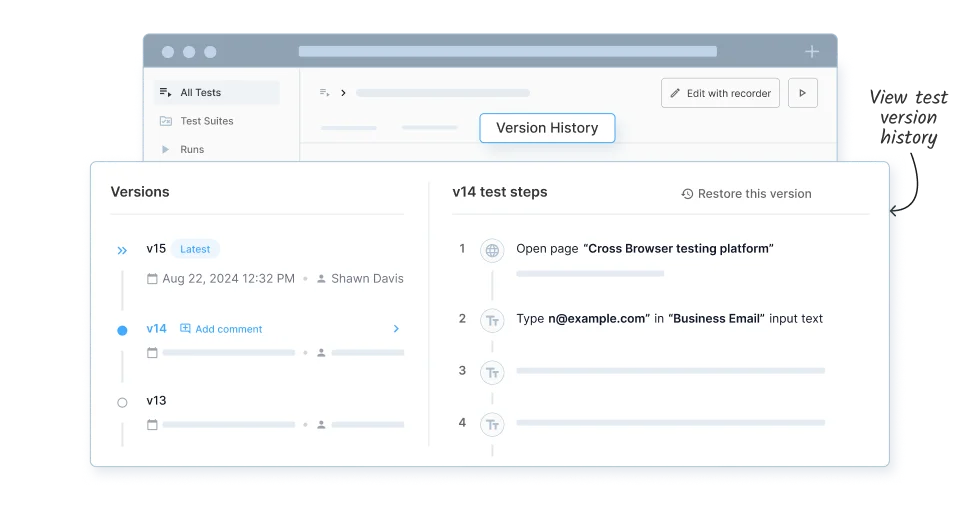The image size is (980, 521).
Task: Click v13 calendar icon
Action: point(152,425)
